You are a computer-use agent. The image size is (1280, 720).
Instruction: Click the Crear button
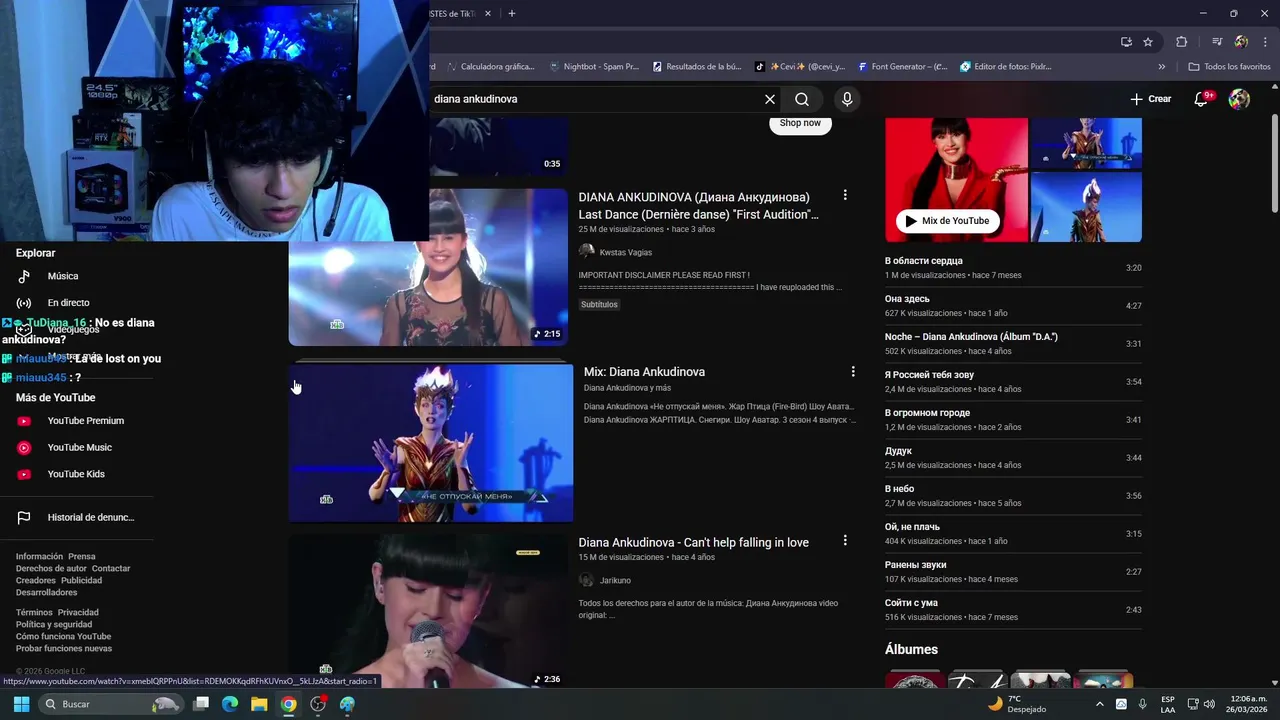[x=1151, y=99]
